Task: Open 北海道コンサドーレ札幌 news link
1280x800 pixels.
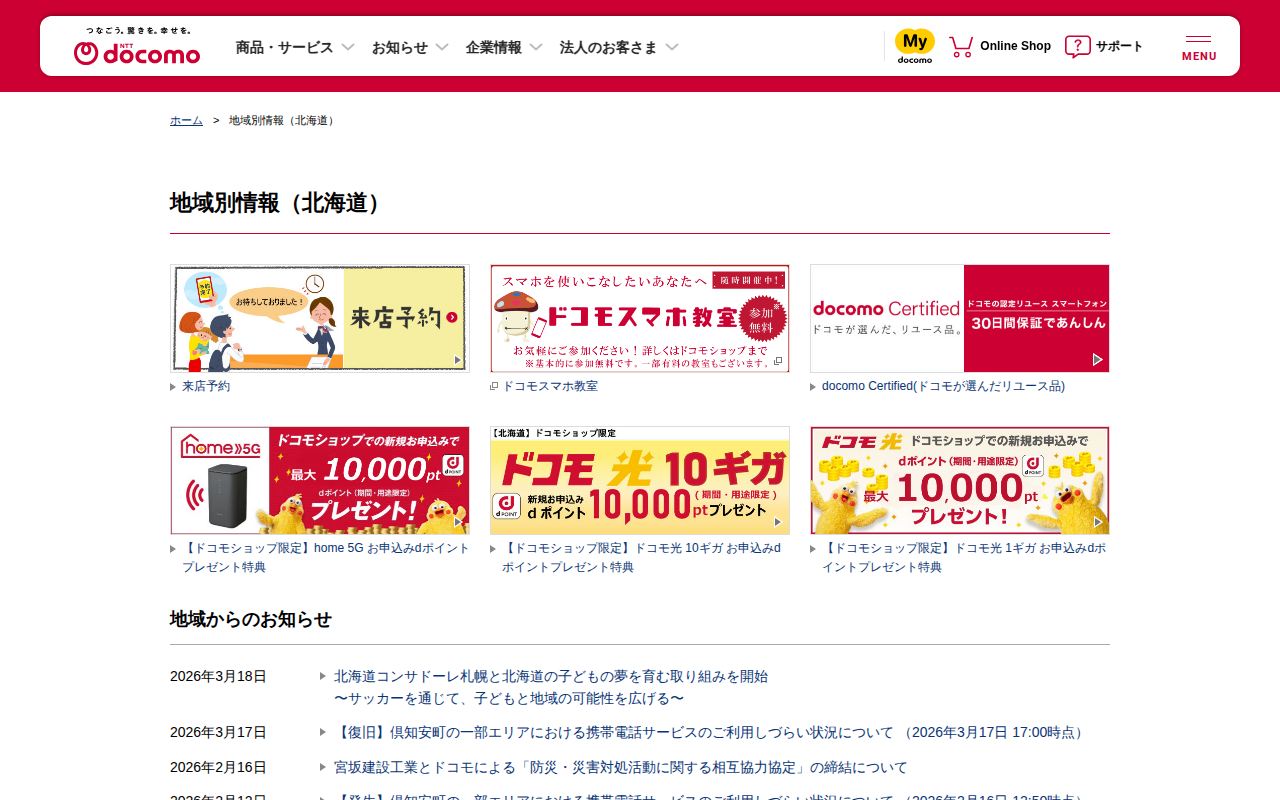Action: click(551, 687)
